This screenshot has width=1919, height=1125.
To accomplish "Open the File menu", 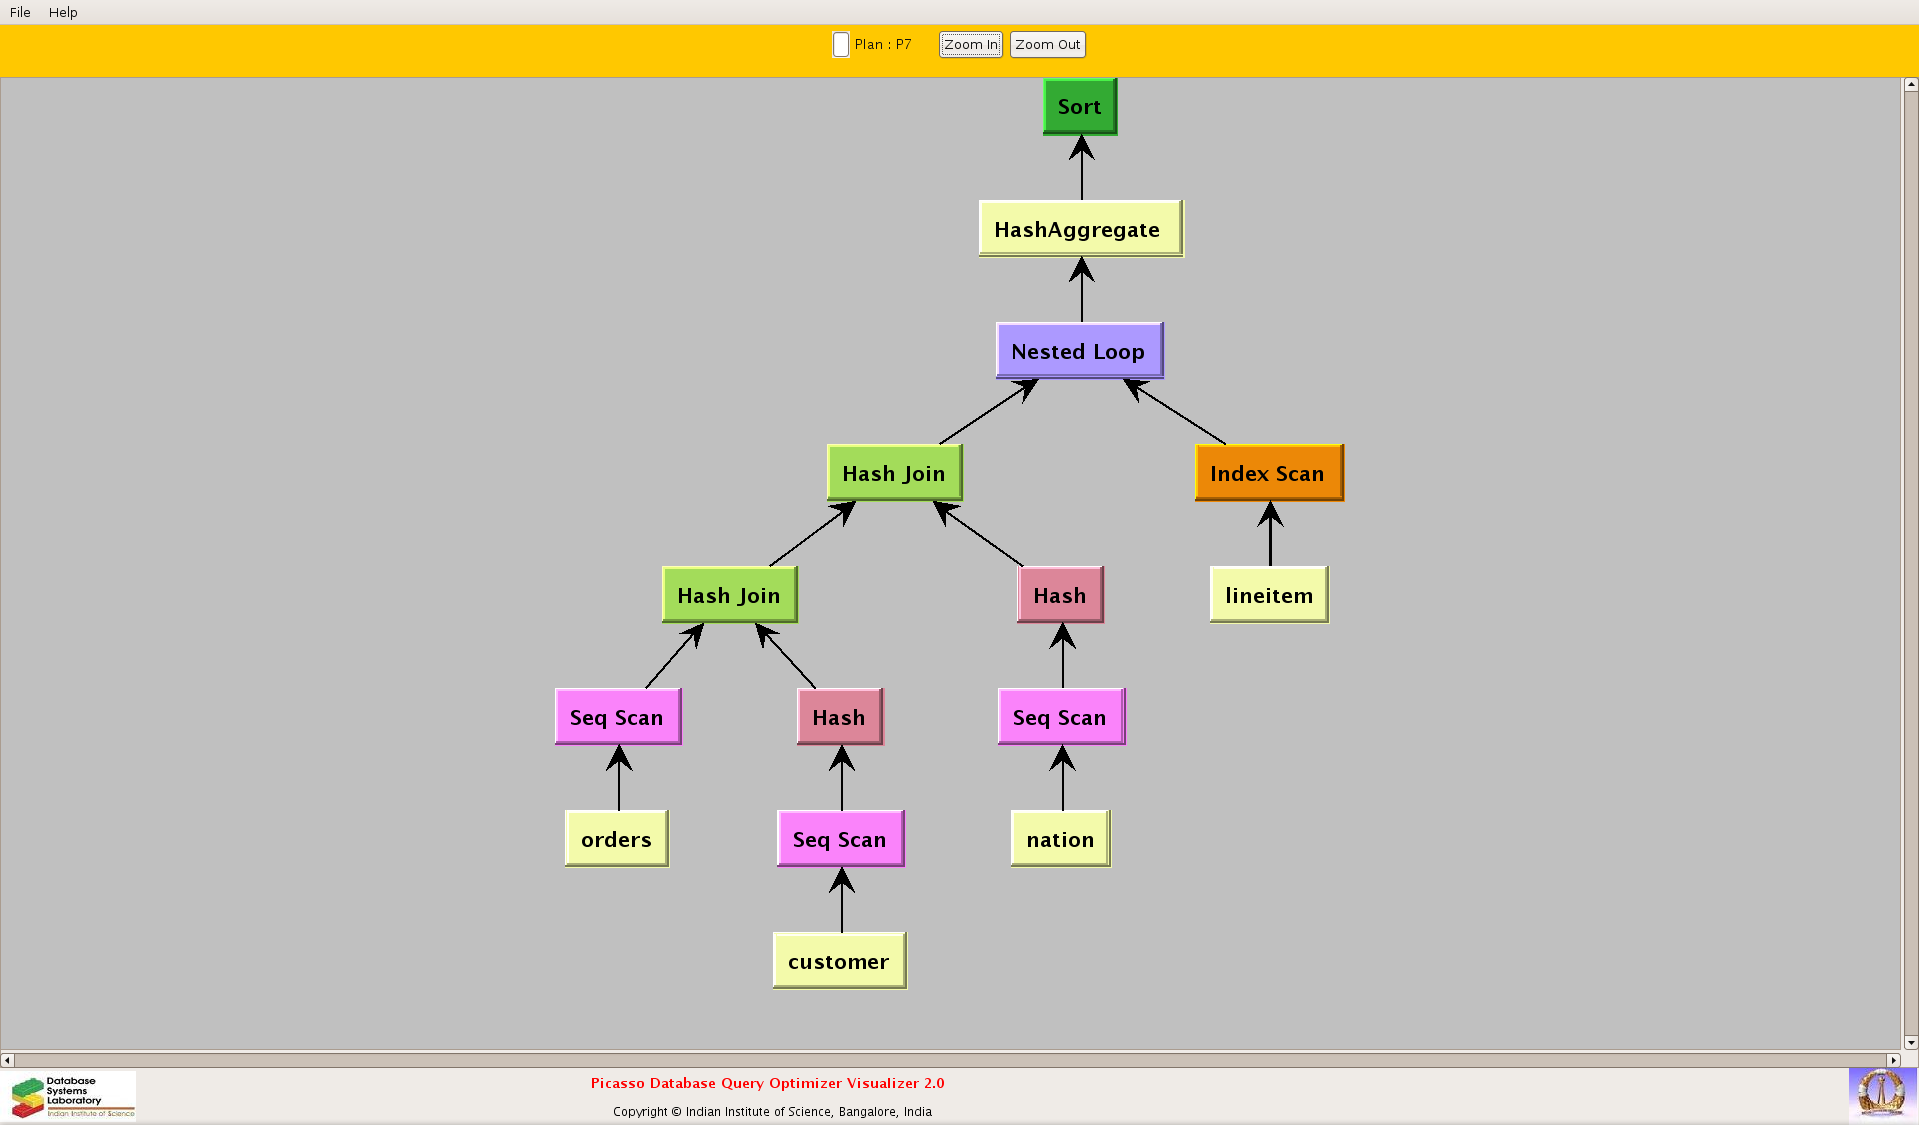I will point(20,12).
